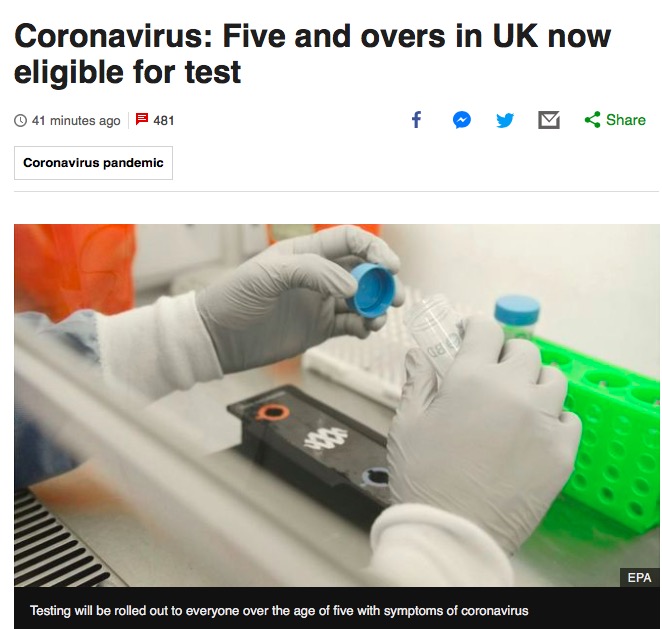Image resolution: width=662 pixels, height=629 pixels.
Task: Open the Coronavirus pandemic topic tag
Action: [93, 163]
